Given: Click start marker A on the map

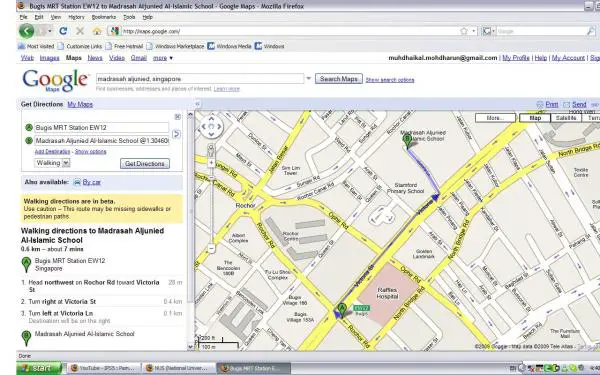Looking at the screenshot, I should pos(342,309).
